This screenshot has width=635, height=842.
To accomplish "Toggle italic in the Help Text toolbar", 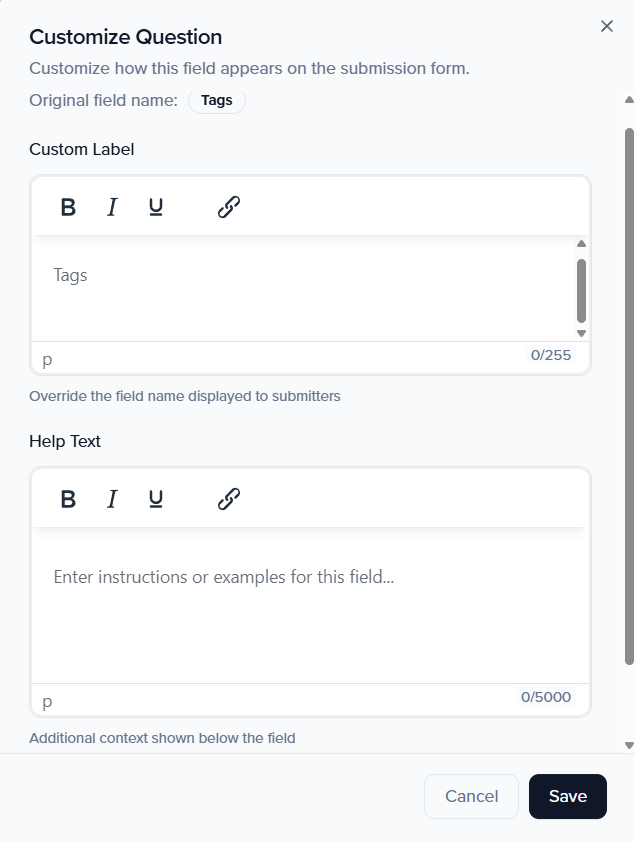I will point(112,499).
